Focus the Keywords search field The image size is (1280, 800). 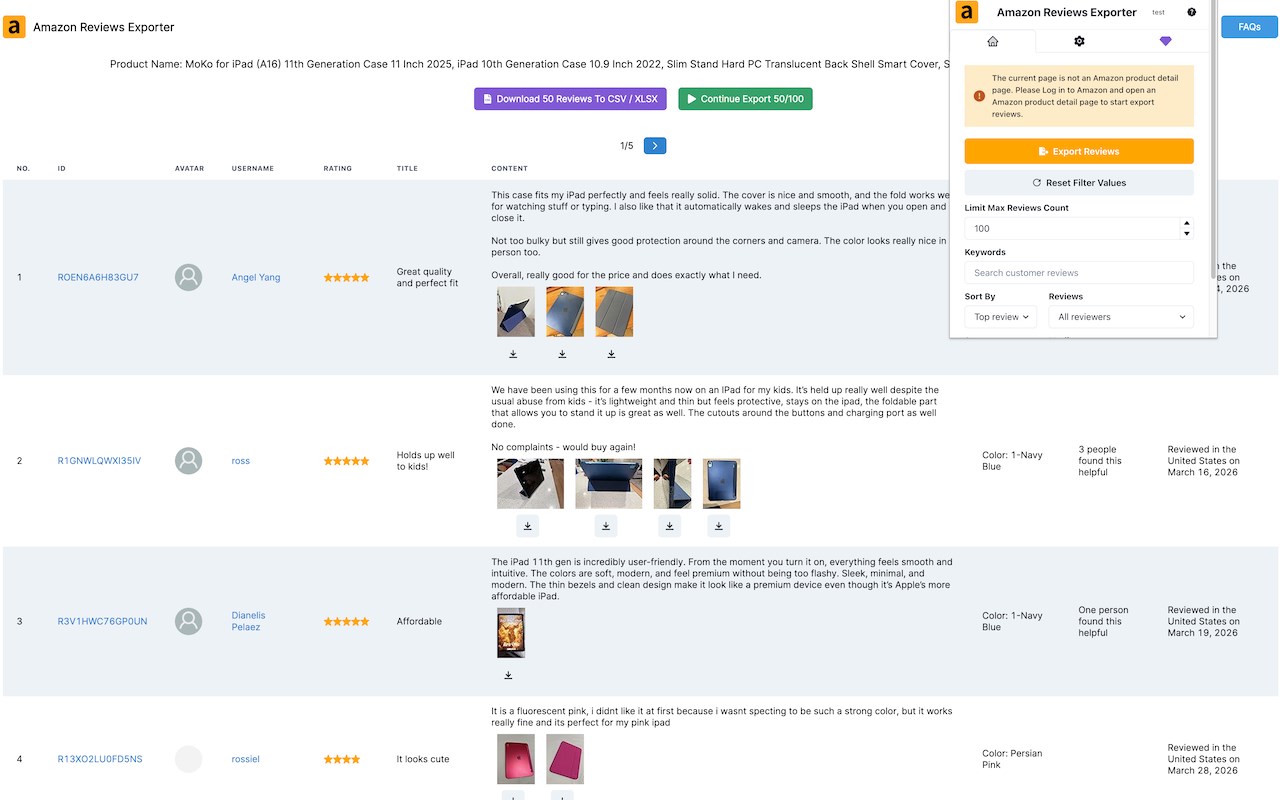click(1079, 272)
